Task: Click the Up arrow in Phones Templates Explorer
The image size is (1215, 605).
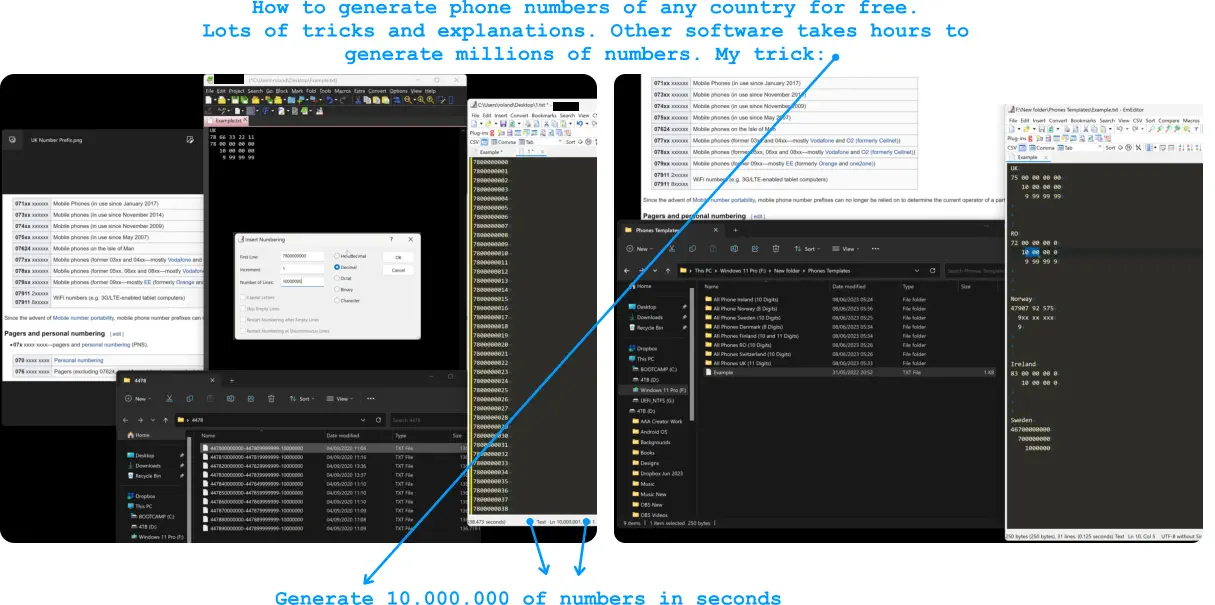Action: 667,270
